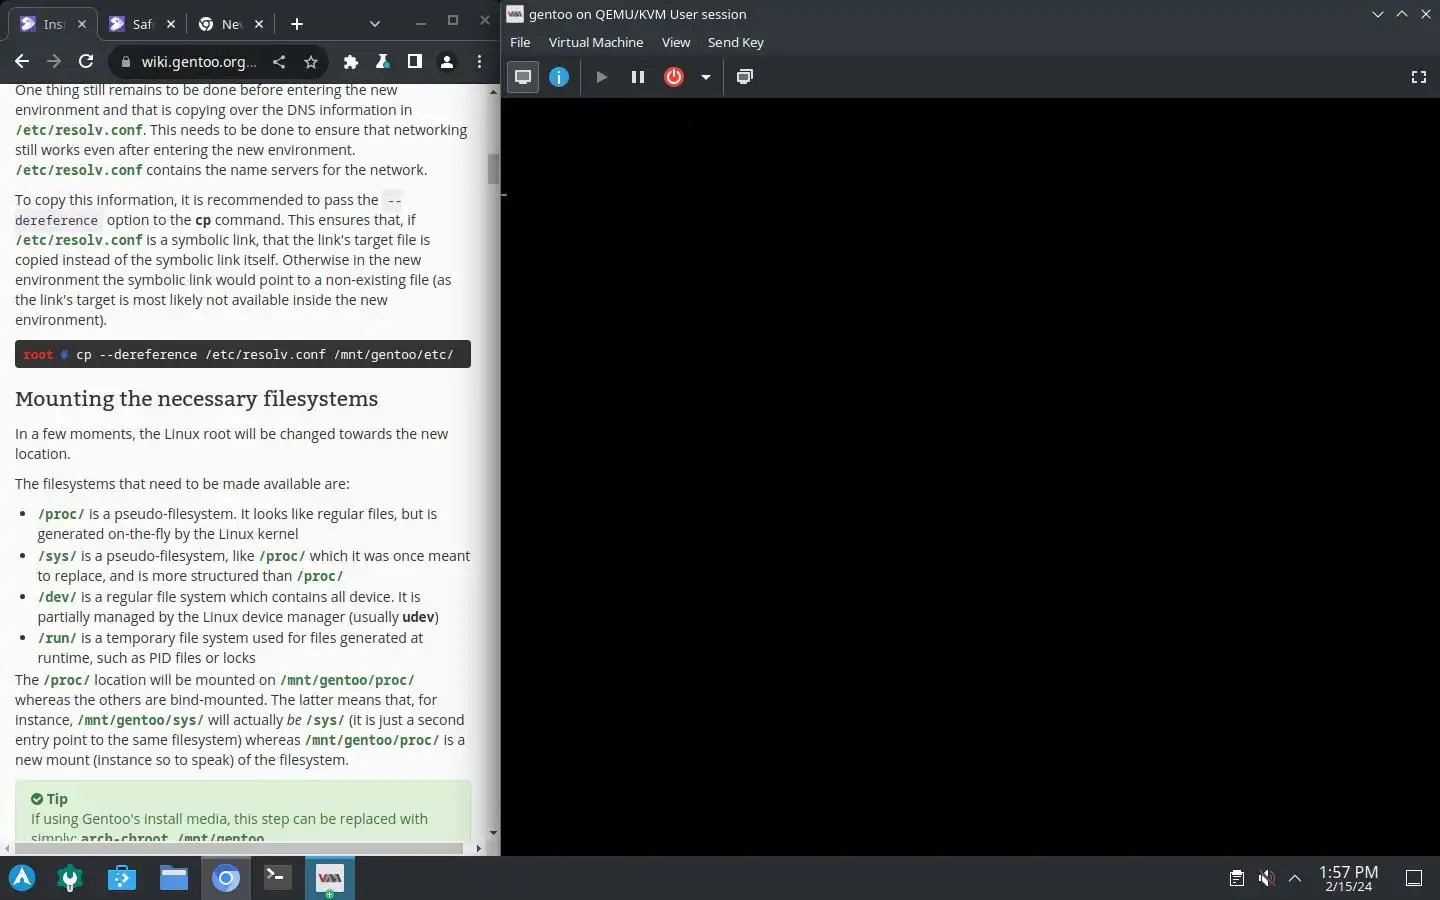Open green app icon in taskbar
The image size is (1440, 900).
(70, 878)
